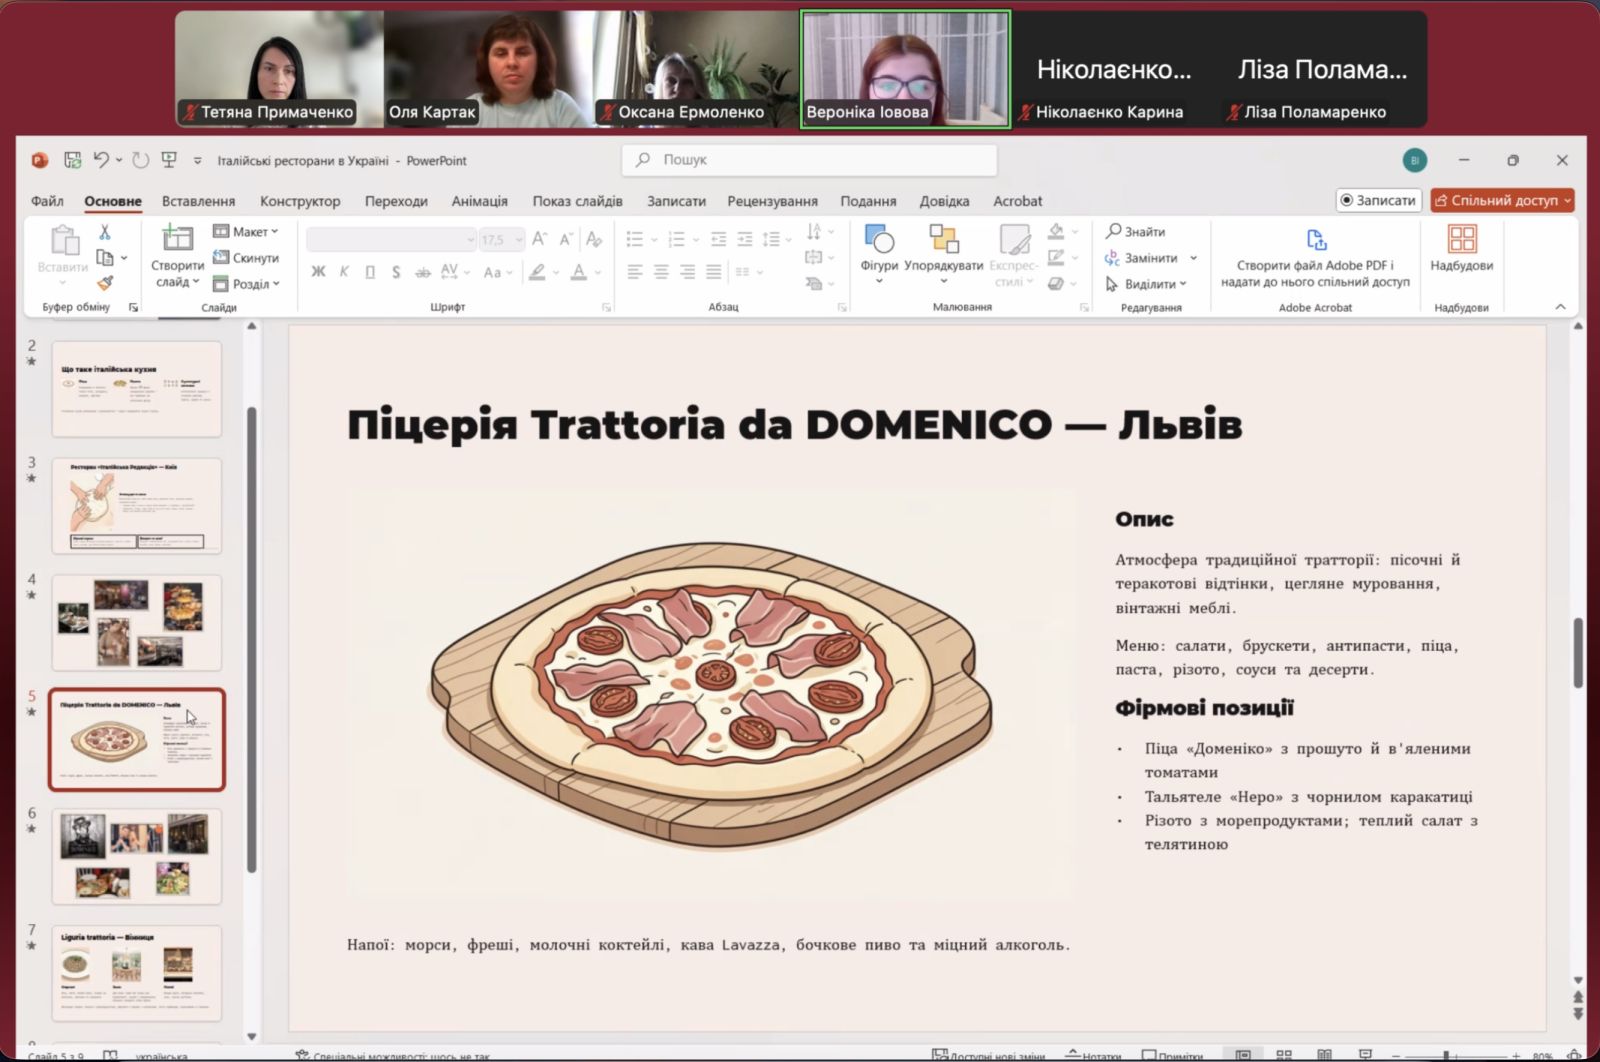Click the Create Adobe PDF share icon
Viewport: 1600px width, 1062px height.
point(1315,240)
